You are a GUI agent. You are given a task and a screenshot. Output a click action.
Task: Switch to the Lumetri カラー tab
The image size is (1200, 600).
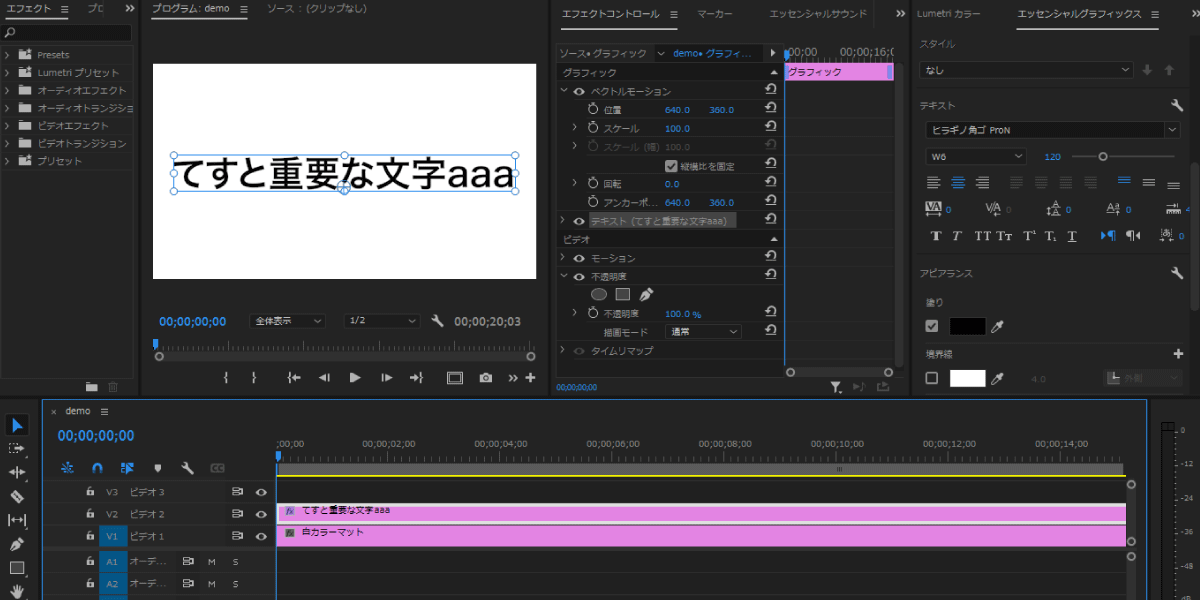pyautogui.click(x=948, y=14)
